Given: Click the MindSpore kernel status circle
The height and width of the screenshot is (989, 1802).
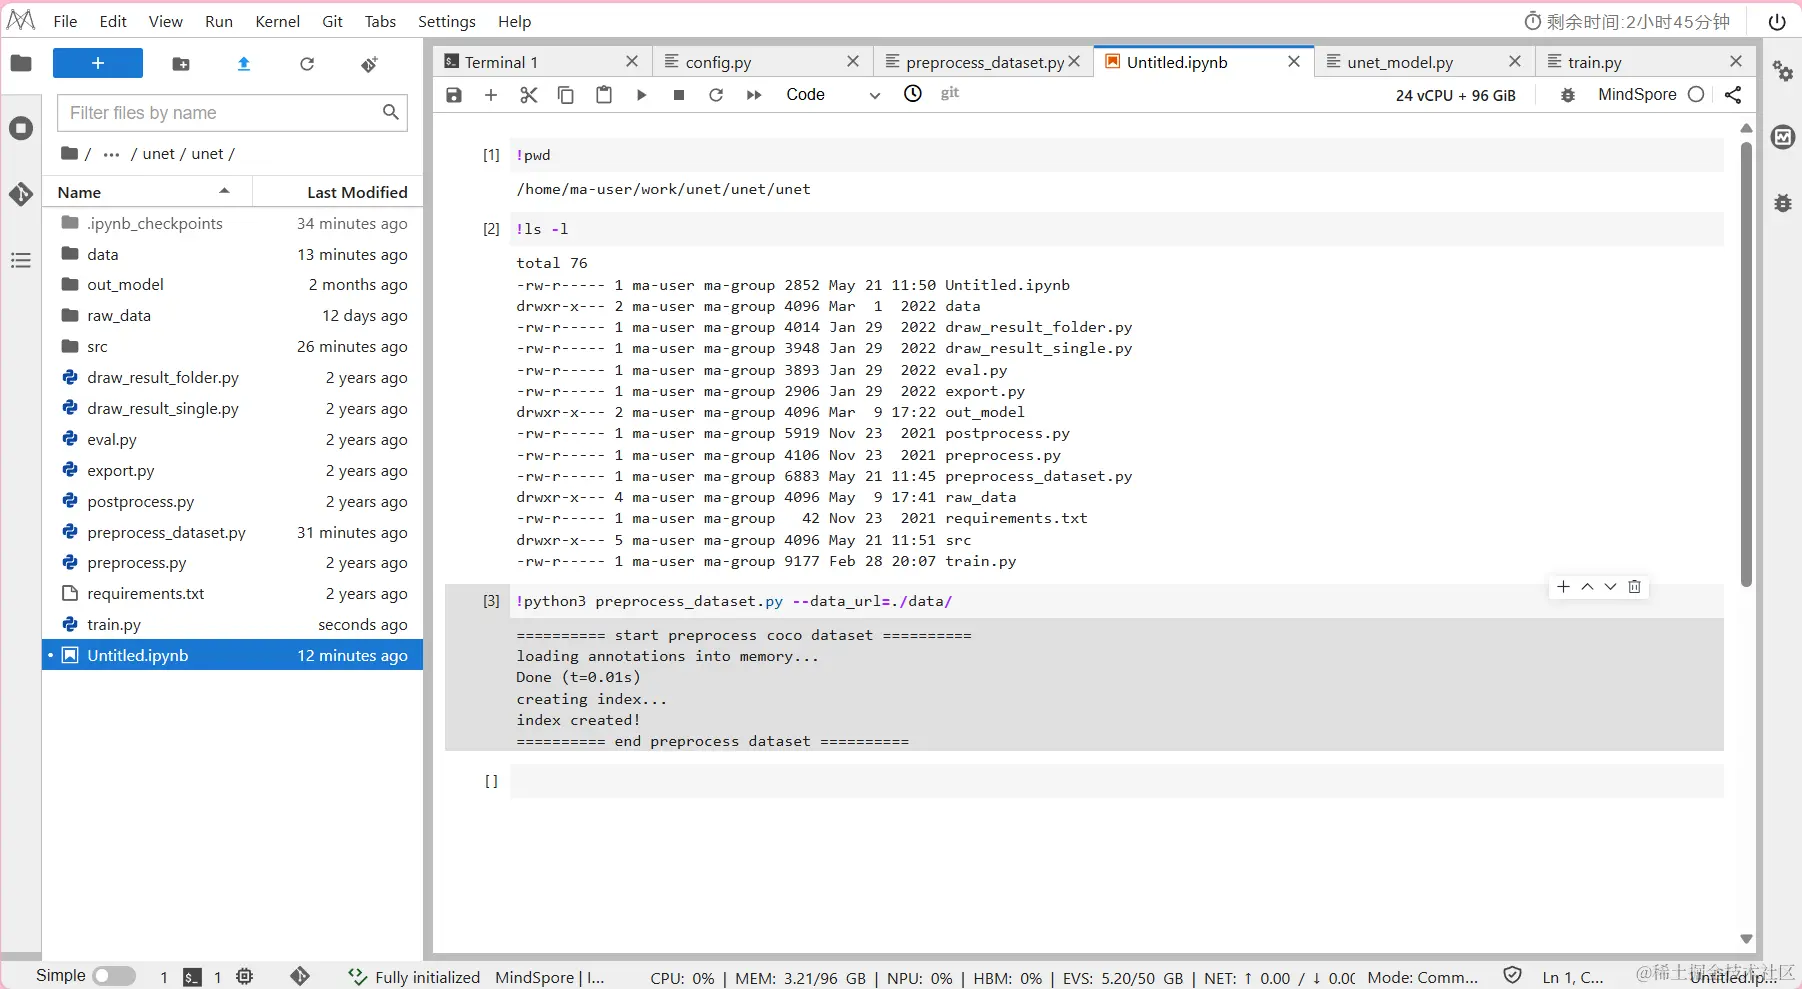Looking at the screenshot, I should [1696, 94].
